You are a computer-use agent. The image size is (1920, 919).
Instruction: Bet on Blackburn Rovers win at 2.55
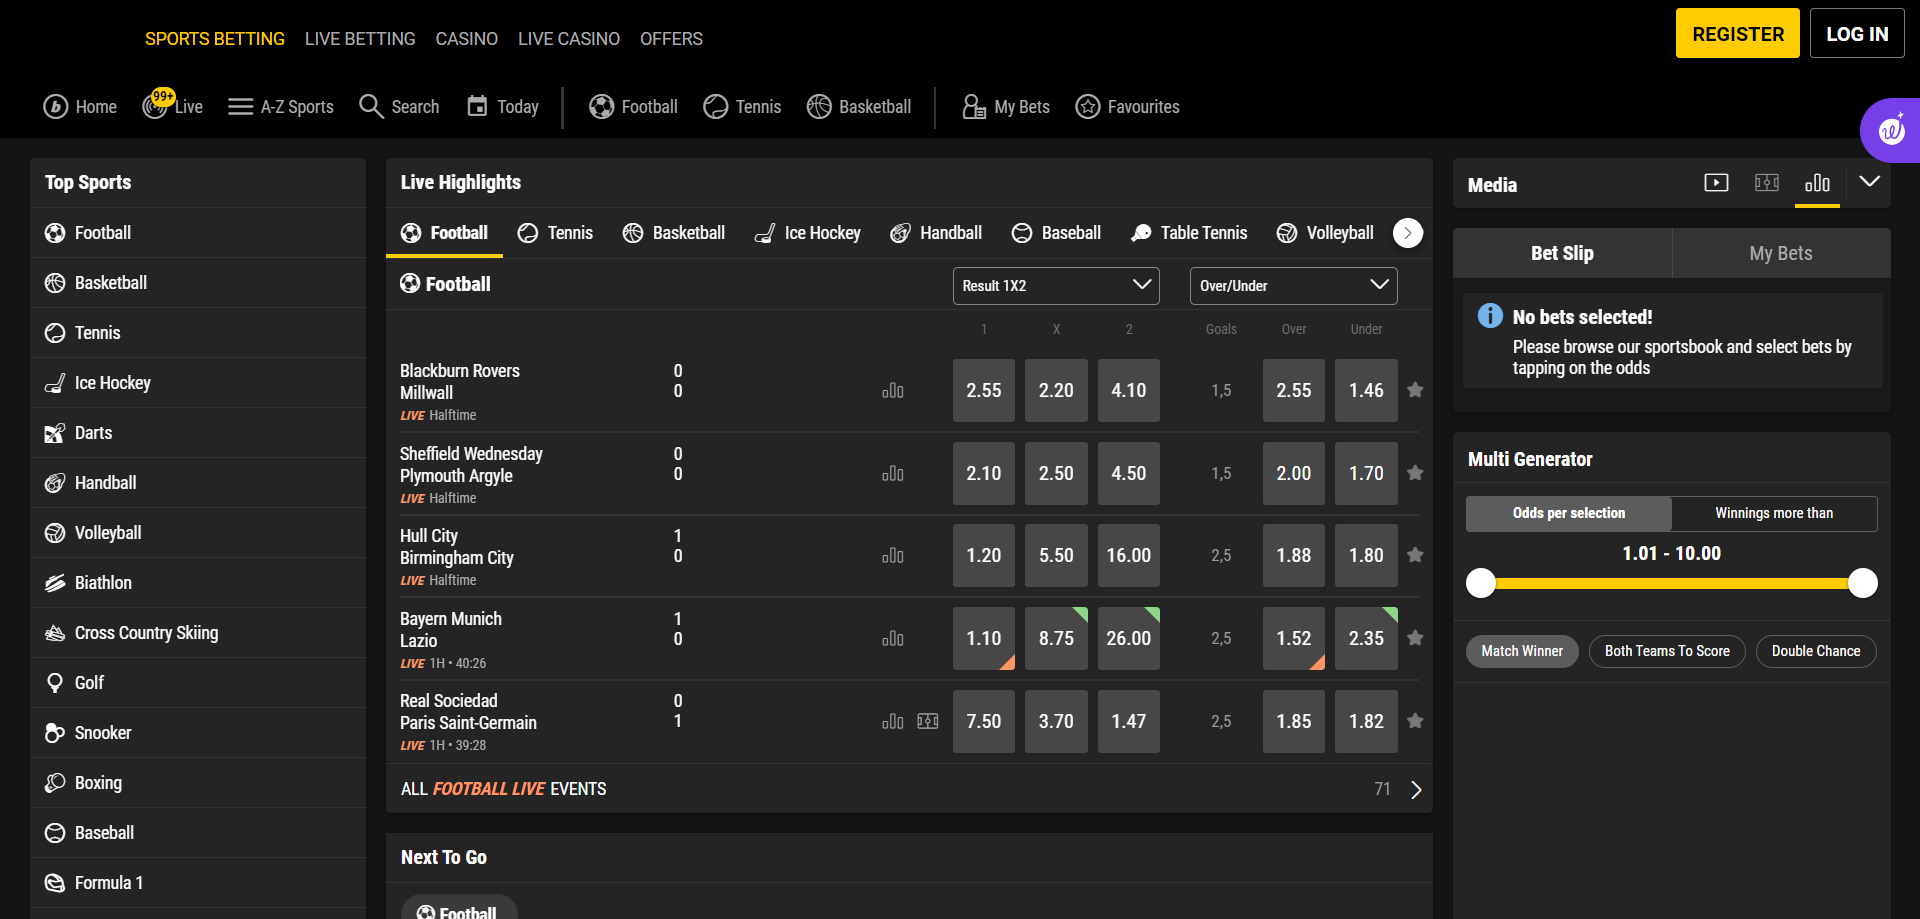point(984,390)
